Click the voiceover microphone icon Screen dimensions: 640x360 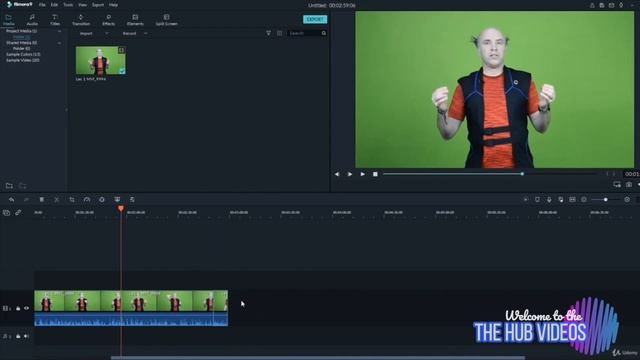click(549, 200)
